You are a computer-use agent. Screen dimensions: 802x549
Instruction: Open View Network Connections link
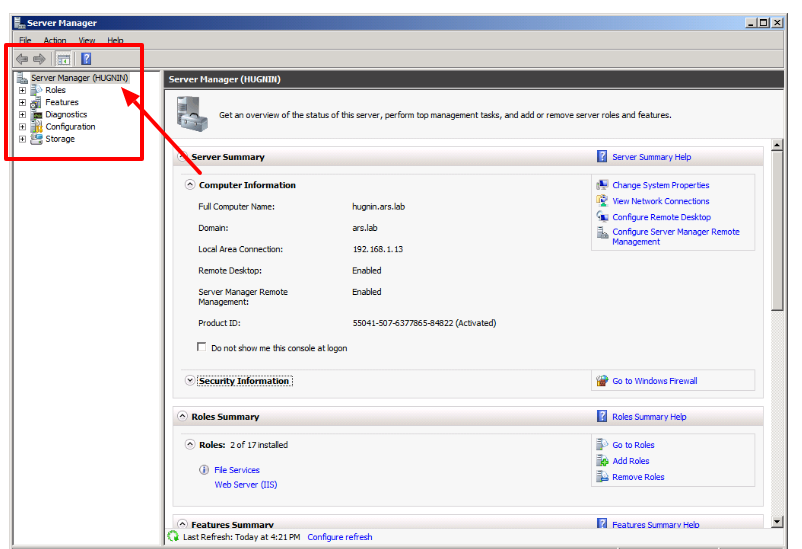tap(661, 201)
